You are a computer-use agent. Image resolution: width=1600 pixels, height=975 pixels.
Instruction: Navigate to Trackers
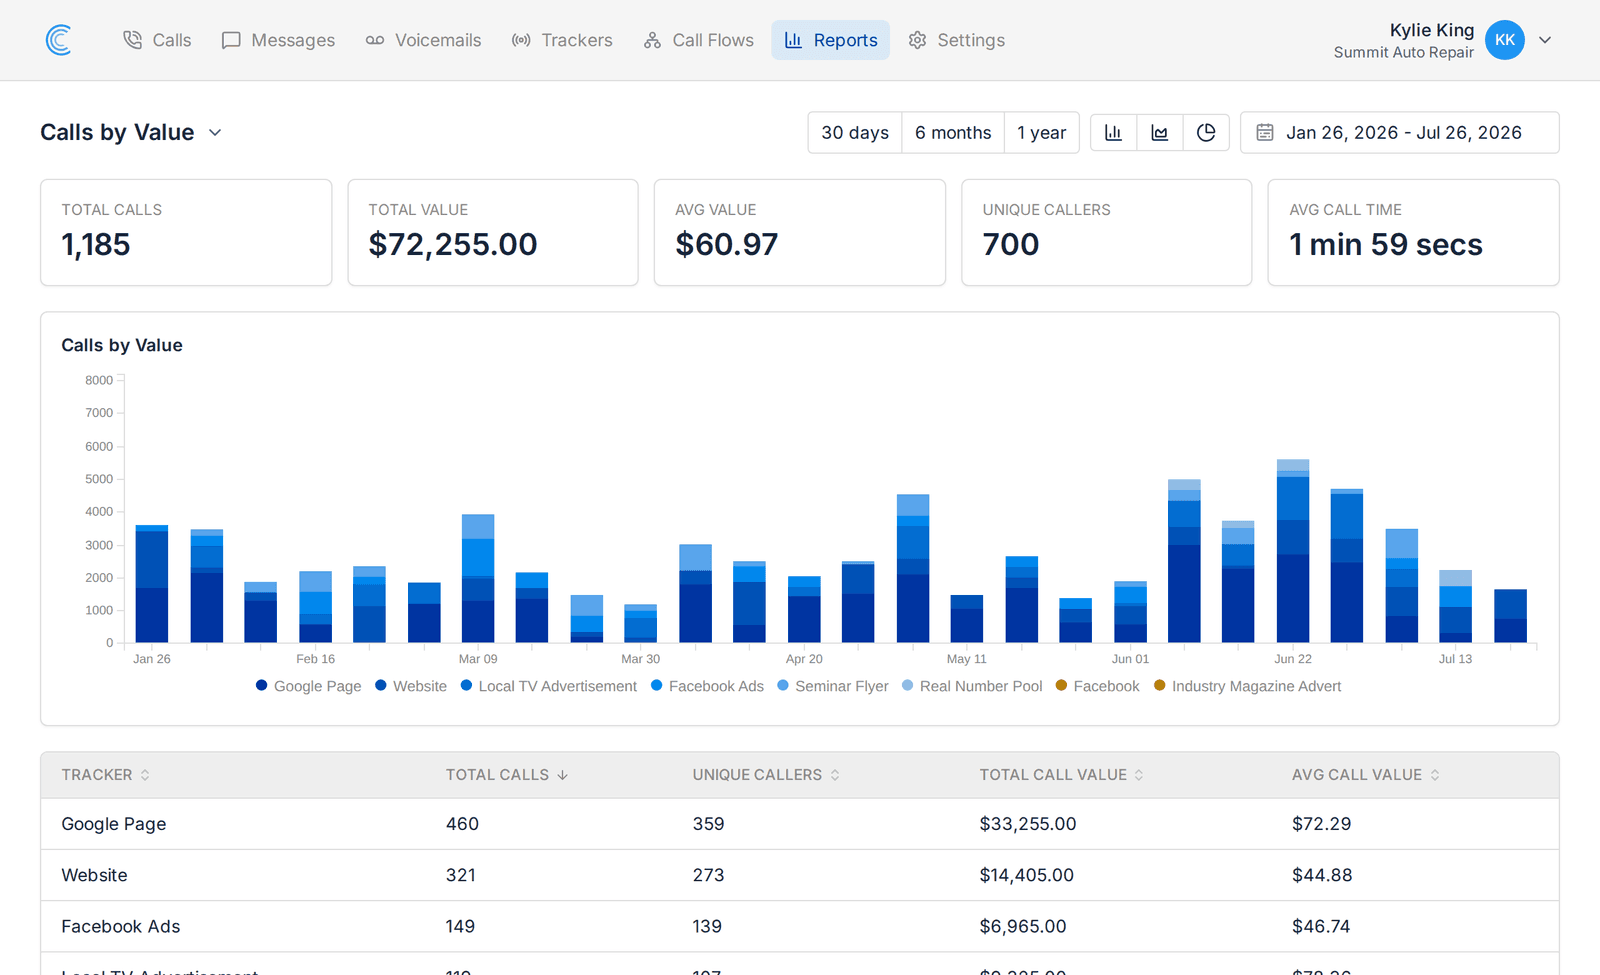coord(562,40)
